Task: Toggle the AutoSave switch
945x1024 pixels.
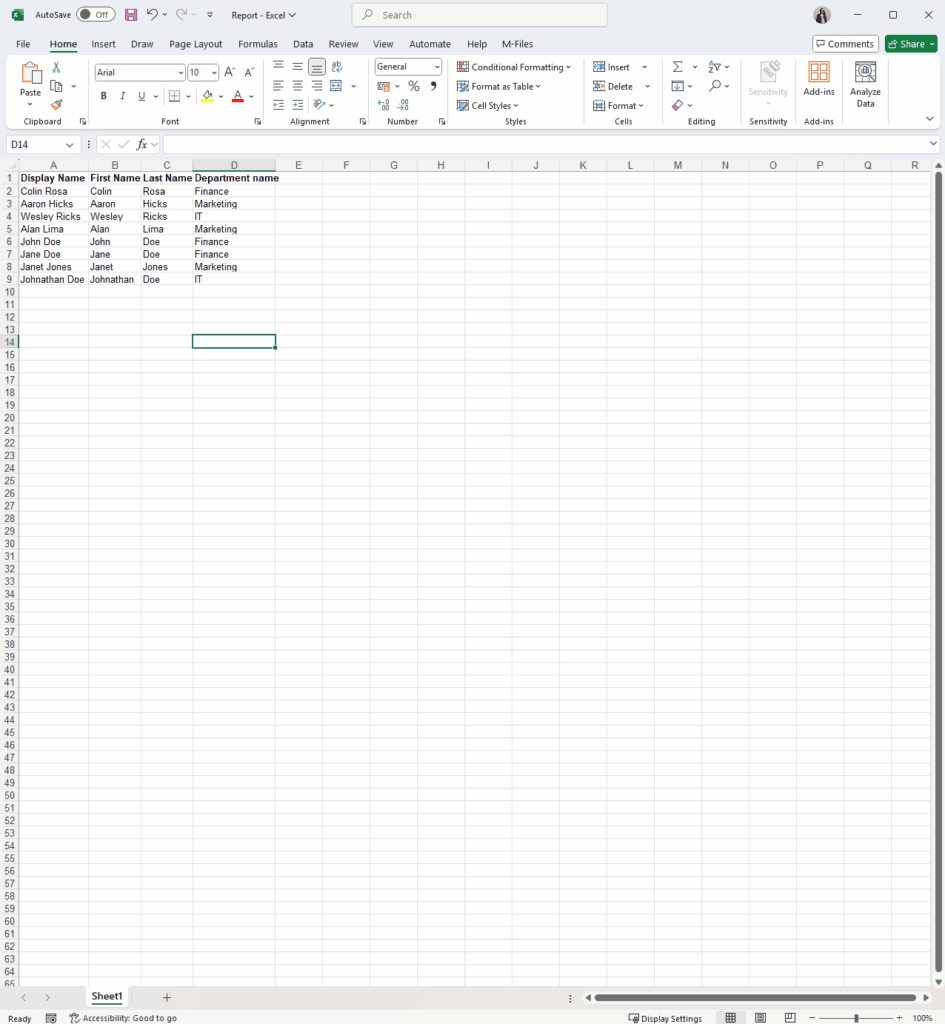Action: [95, 15]
